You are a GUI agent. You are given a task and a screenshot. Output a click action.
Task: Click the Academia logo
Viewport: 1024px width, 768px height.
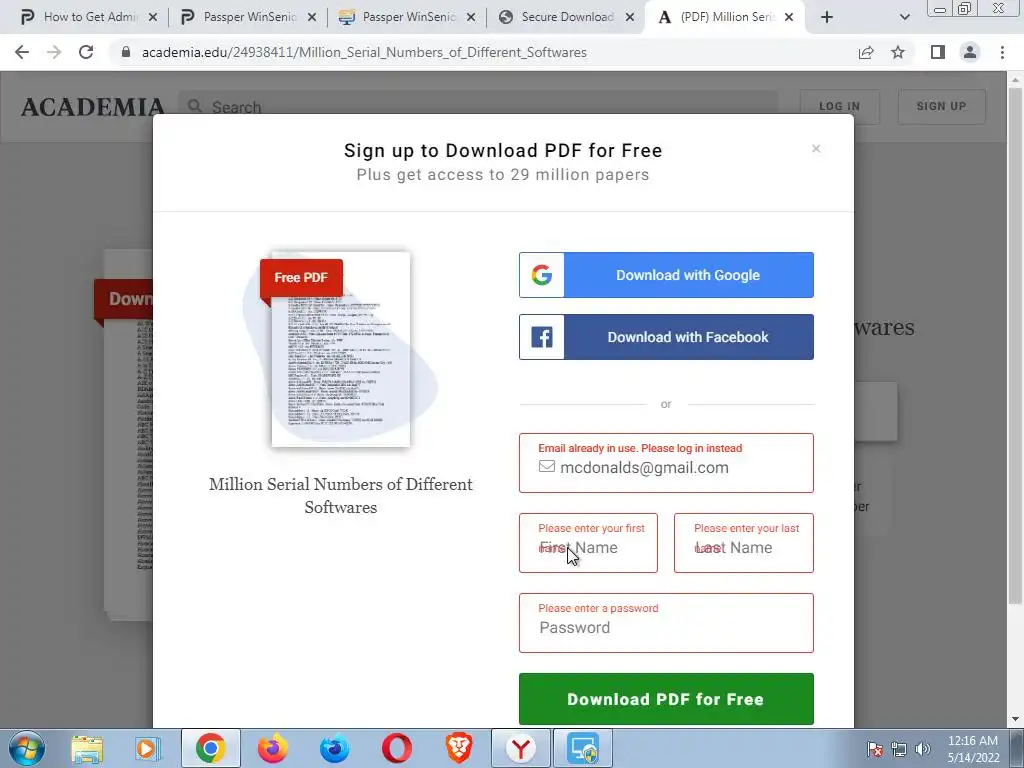[93, 106]
